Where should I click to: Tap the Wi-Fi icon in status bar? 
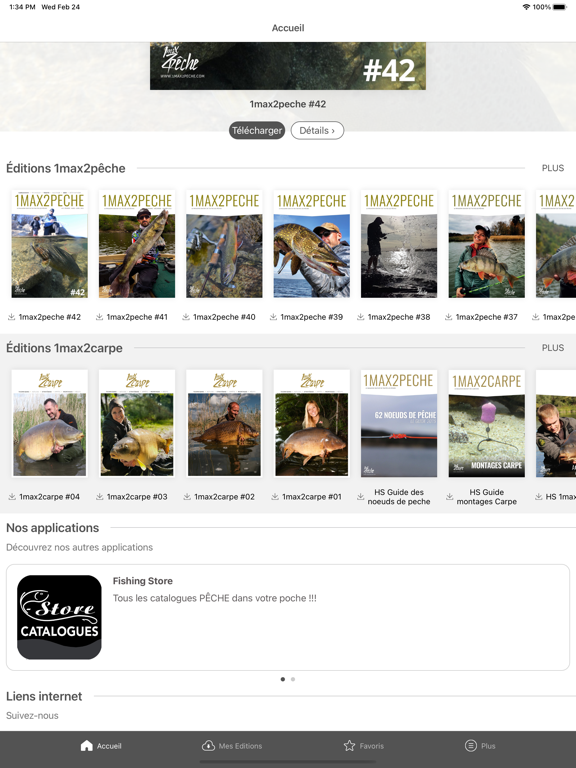527,7
